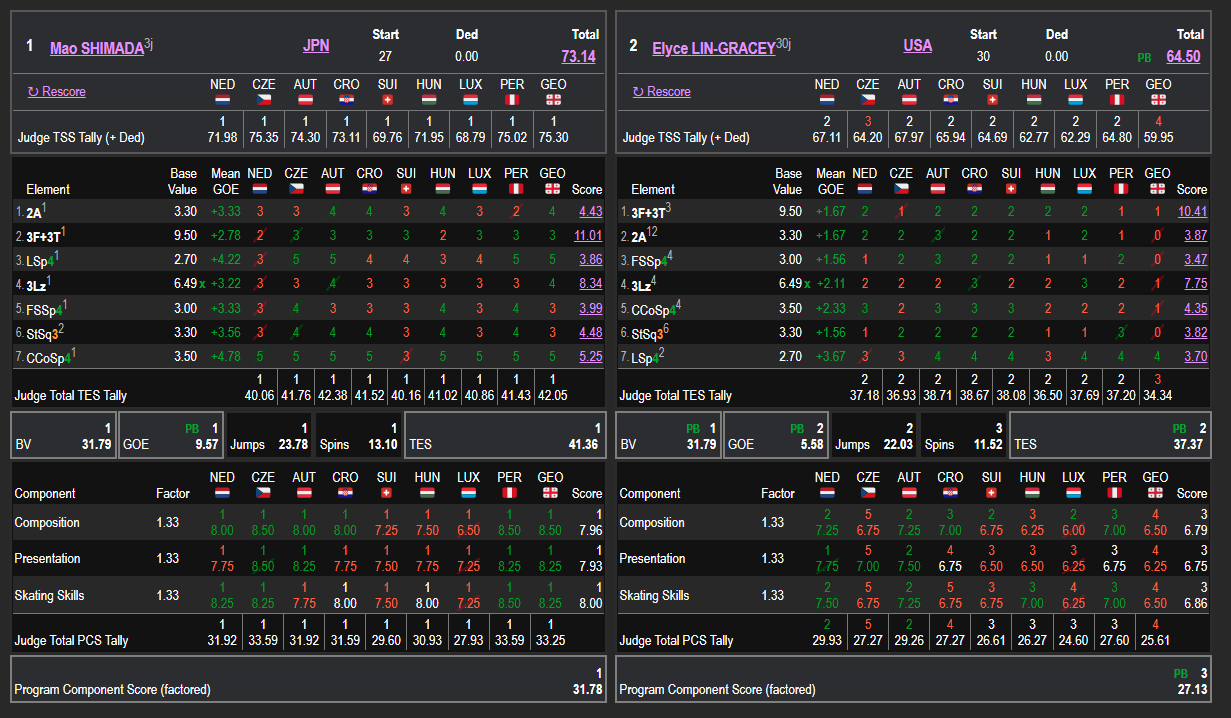Viewport: 1231px width, 718px height.
Task: Click Shimada's 3F+3T element score 11.01
Action: [x=588, y=236]
